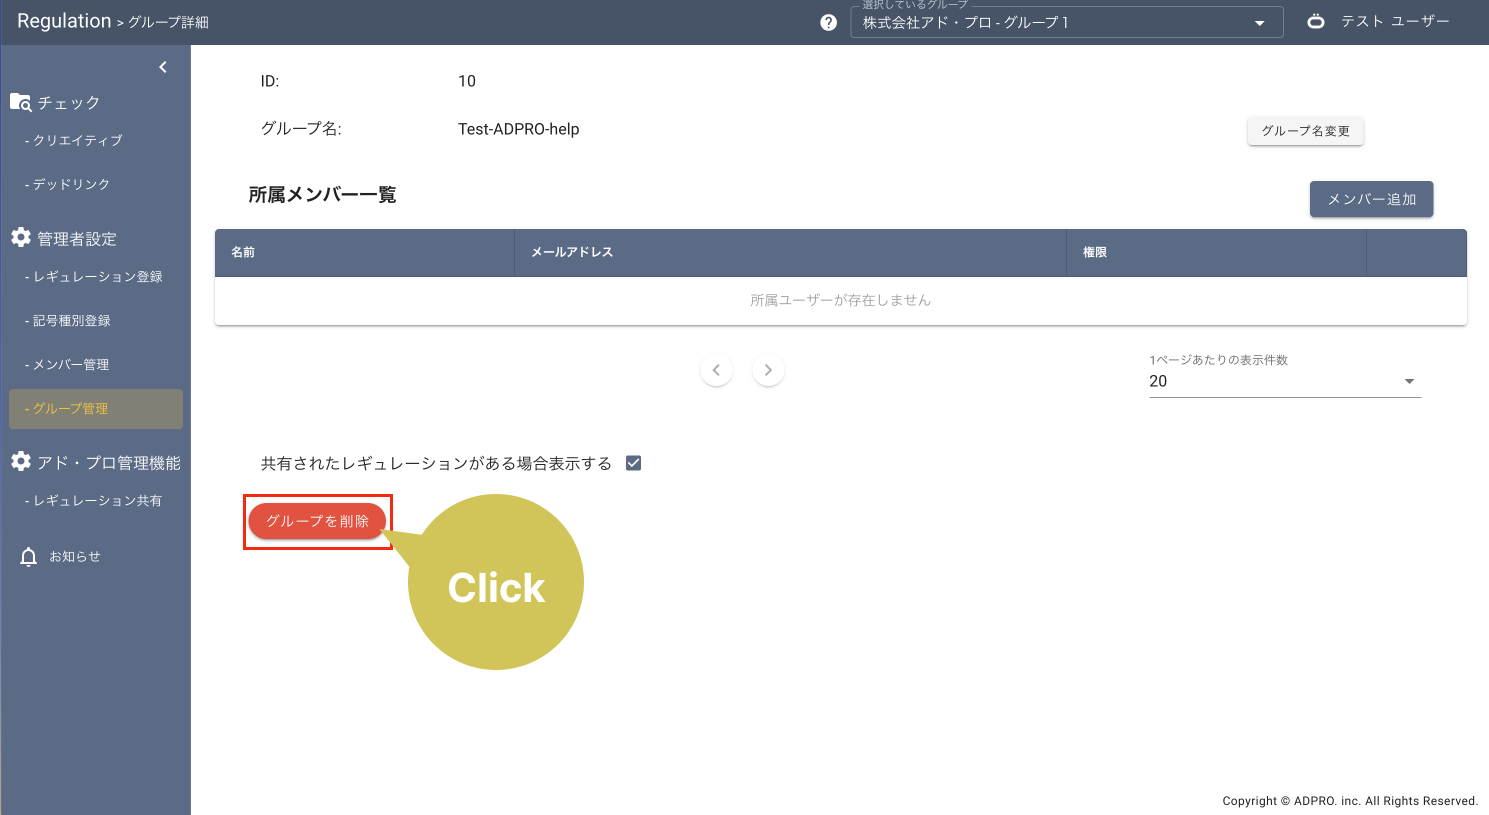The height and width of the screenshot is (815, 1489).
Task: Collapse the sidebar with chevron icon
Action: click(x=163, y=67)
